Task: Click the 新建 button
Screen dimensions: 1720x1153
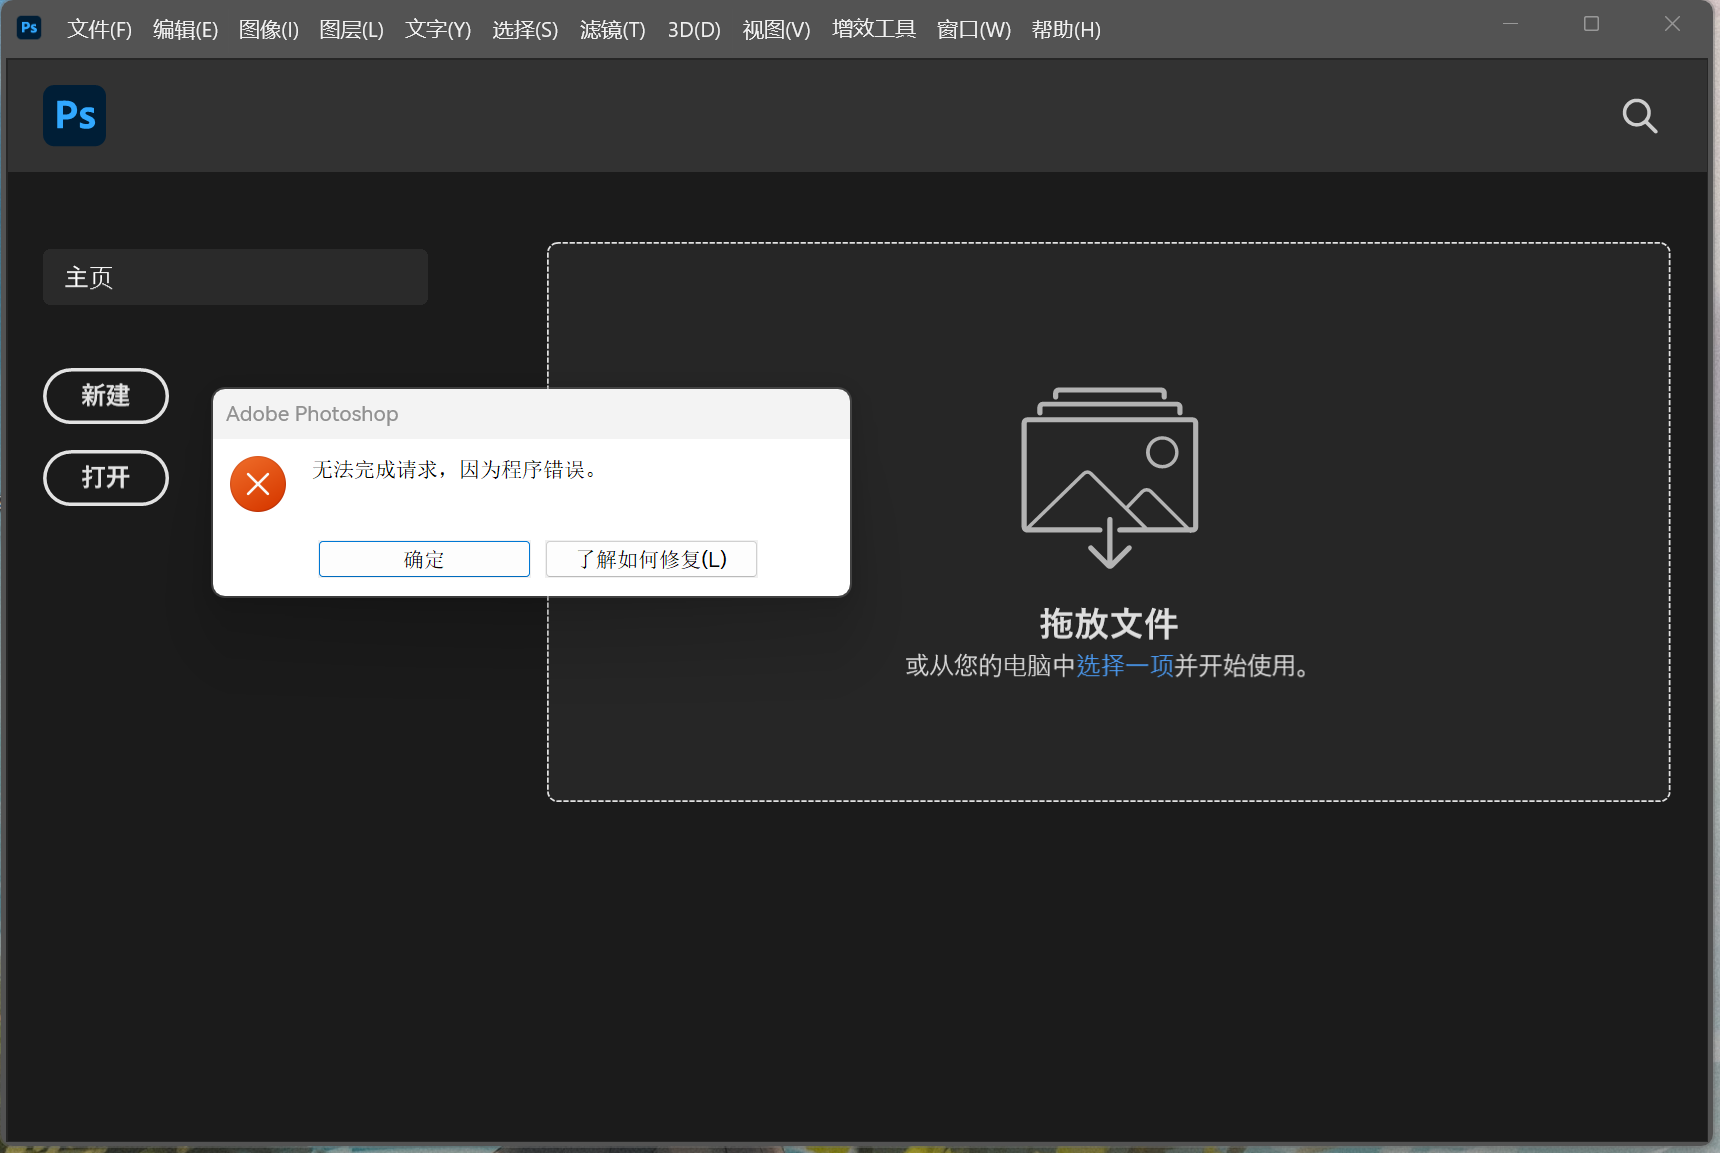Action: click(106, 396)
